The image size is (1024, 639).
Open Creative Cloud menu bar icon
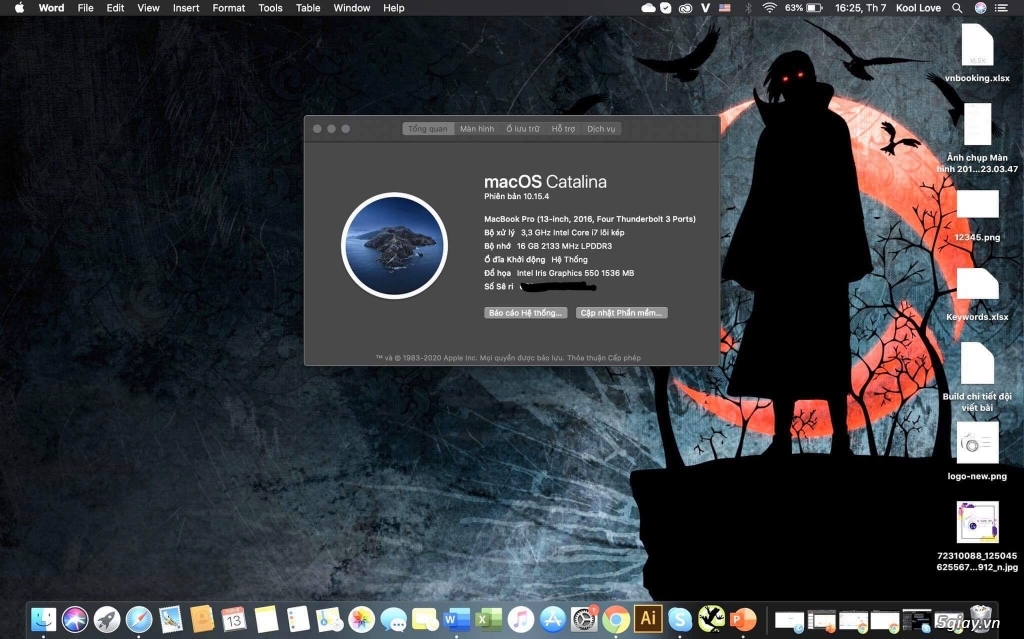coord(685,8)
